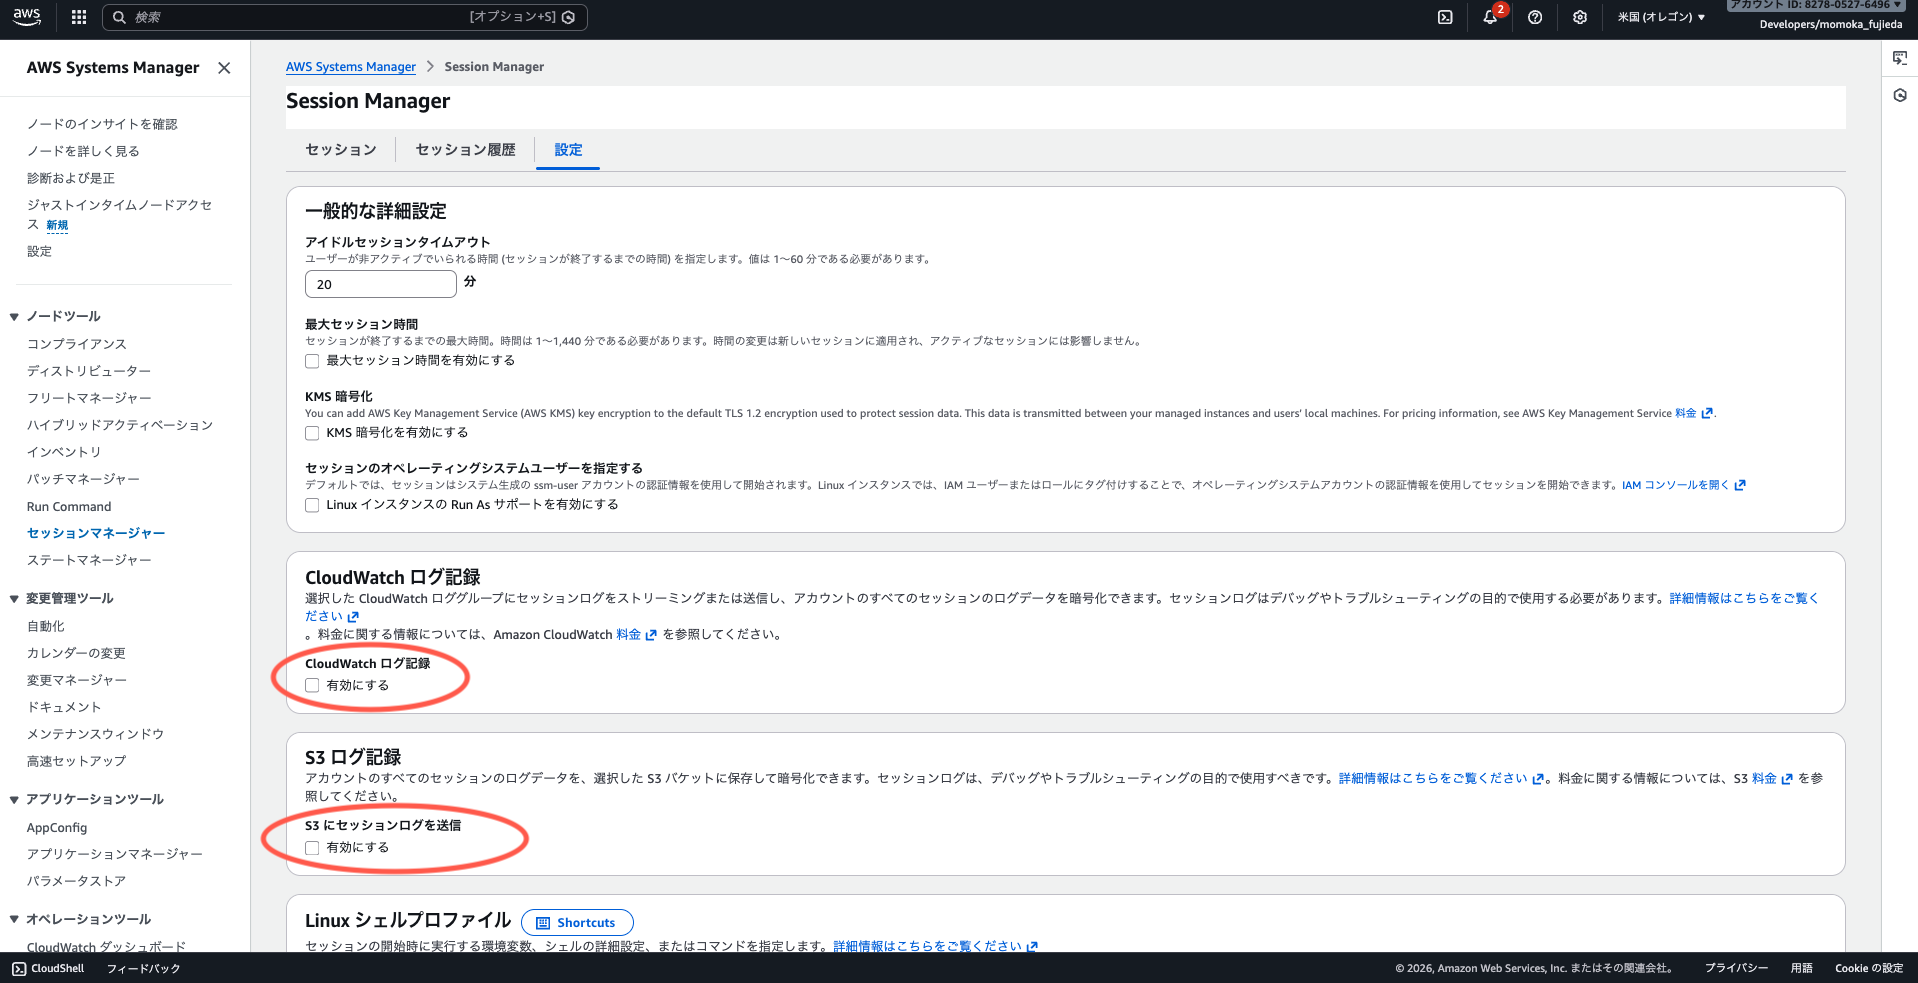Open the help question mark icon

tap(1535, 17)
